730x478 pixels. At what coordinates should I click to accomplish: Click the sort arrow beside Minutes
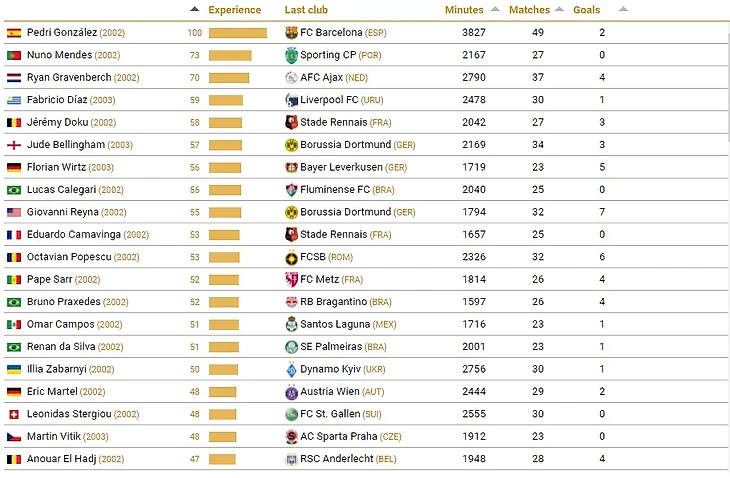[x=495, y=10]
